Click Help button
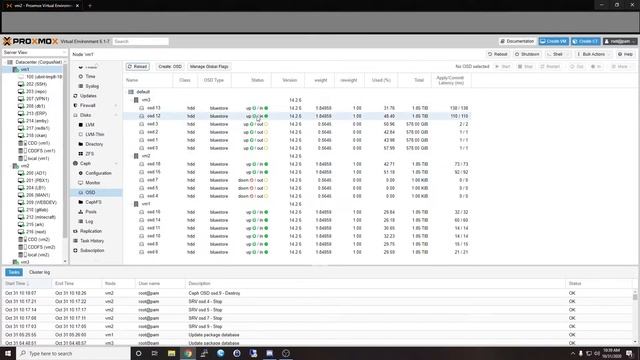 point(625,54)
